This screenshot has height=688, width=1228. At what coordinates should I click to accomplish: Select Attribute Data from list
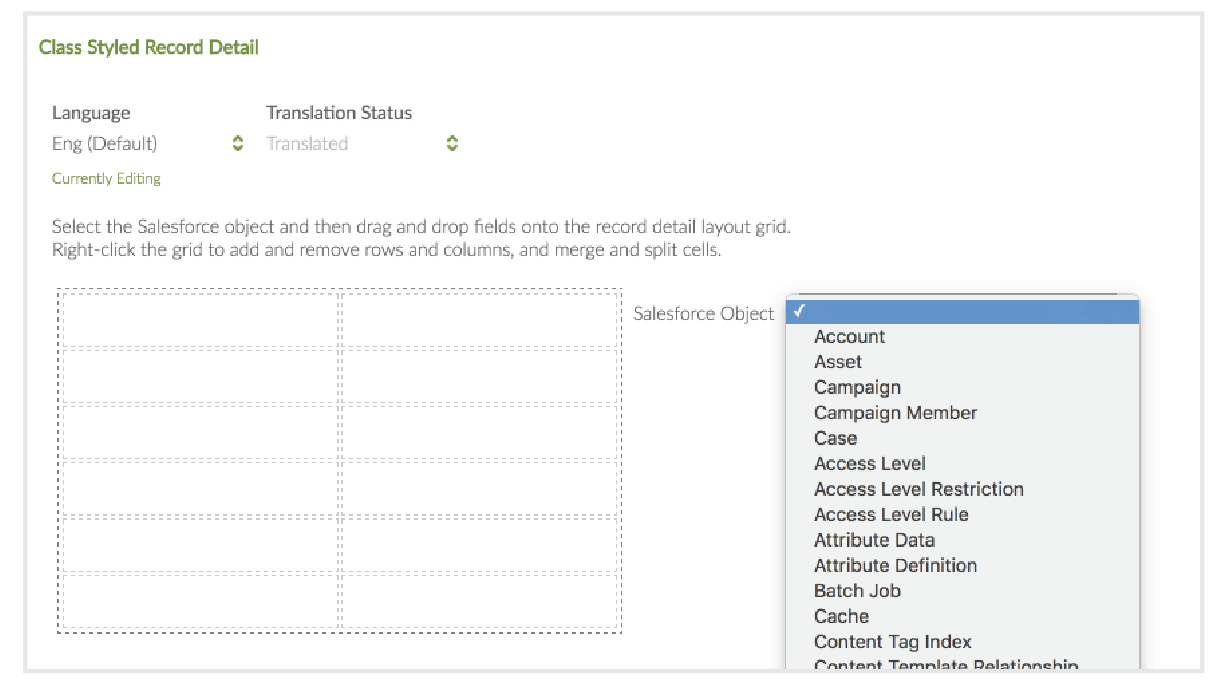[874, 540]
